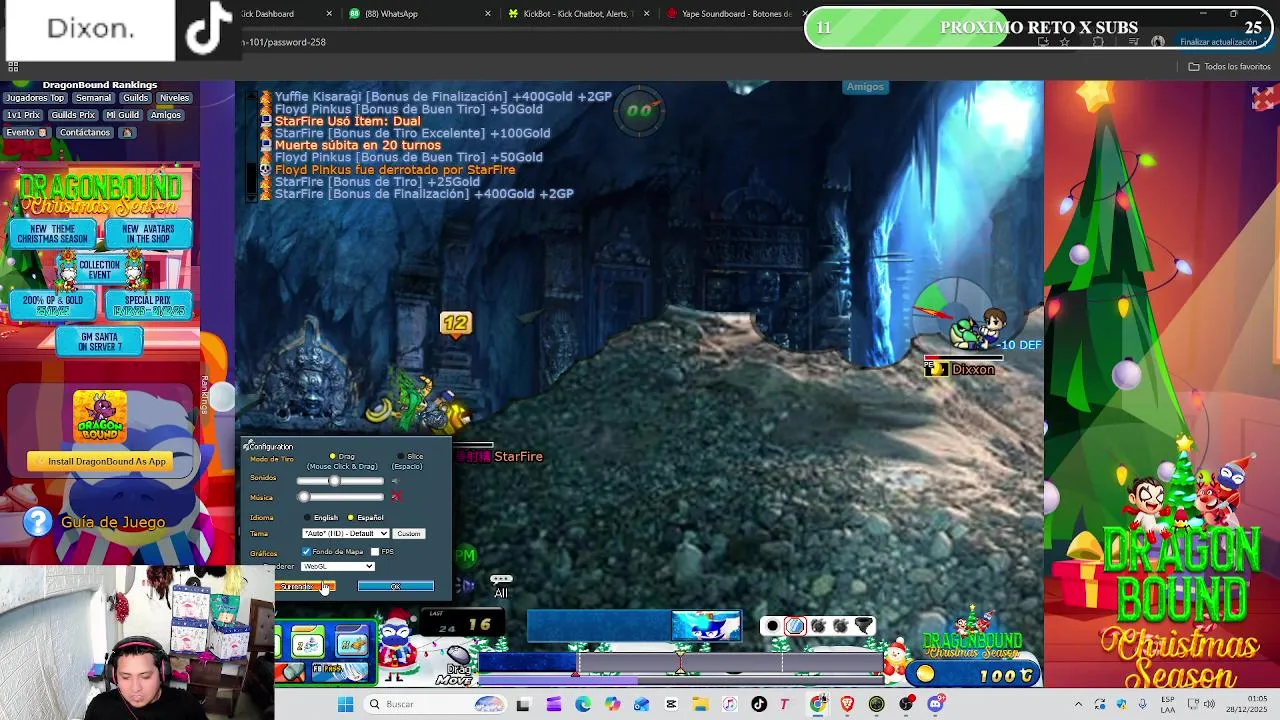
Task: Open the Tema theme dropdown
Action: [345, 534]
